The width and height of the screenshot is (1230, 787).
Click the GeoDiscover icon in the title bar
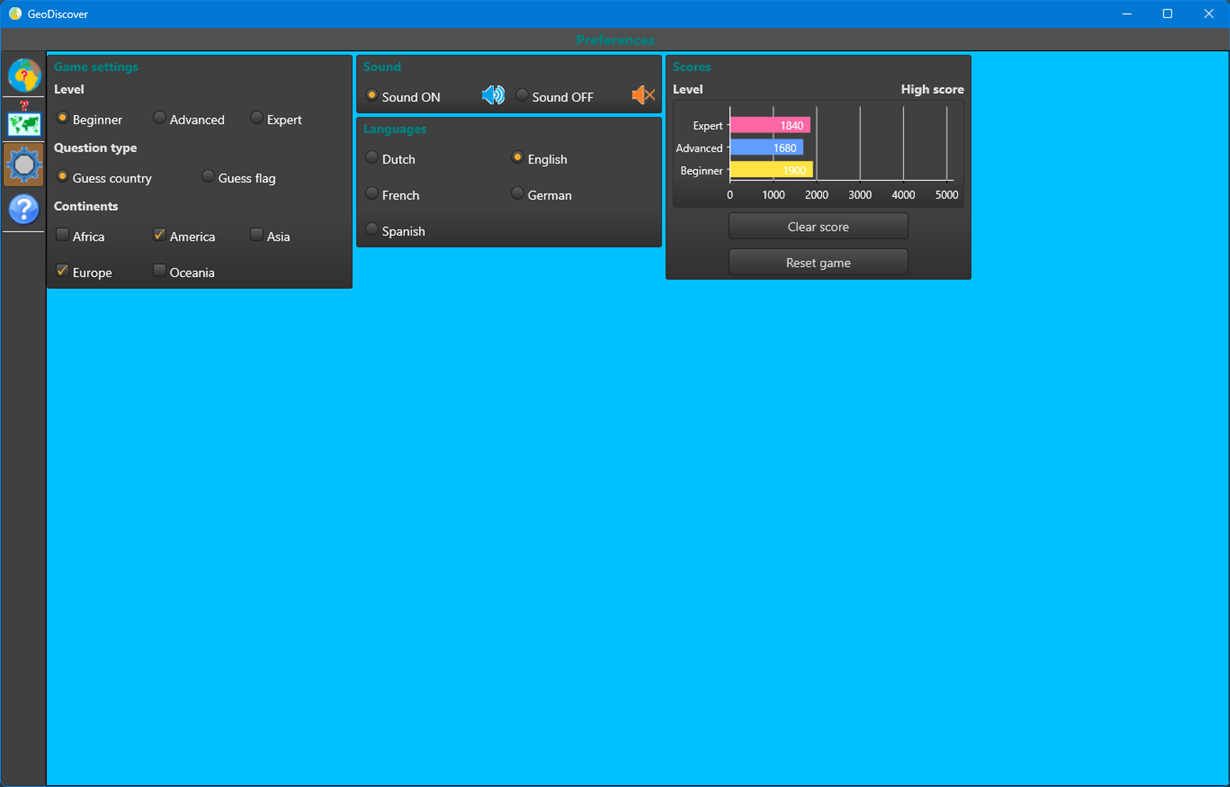pyautogui.click(x=14, y=13)
